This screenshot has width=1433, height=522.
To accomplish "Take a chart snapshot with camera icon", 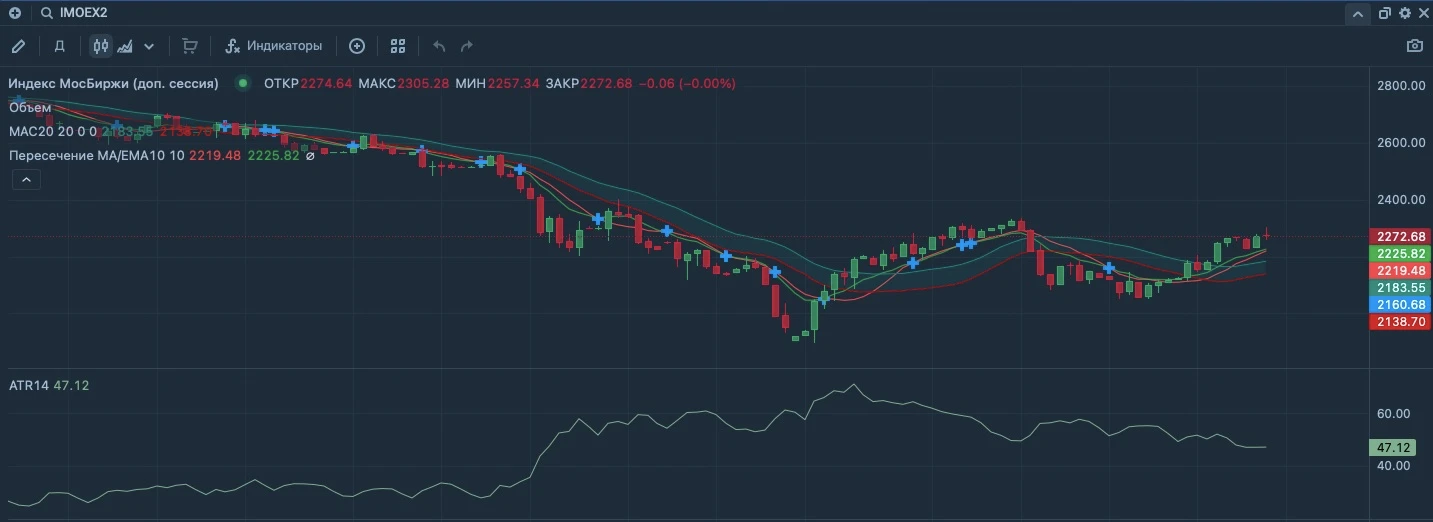I will (1415, 46).
